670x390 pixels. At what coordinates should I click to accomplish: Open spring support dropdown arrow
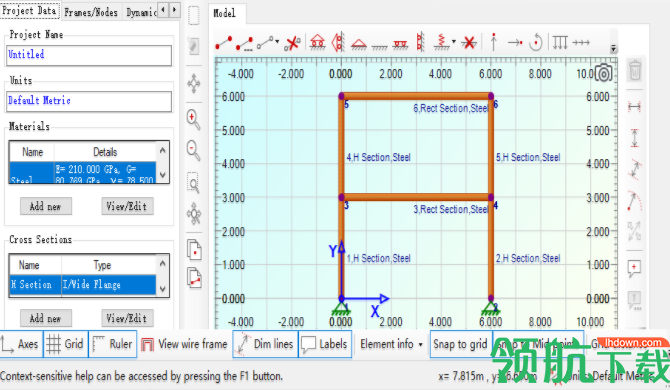pos(454,42)
